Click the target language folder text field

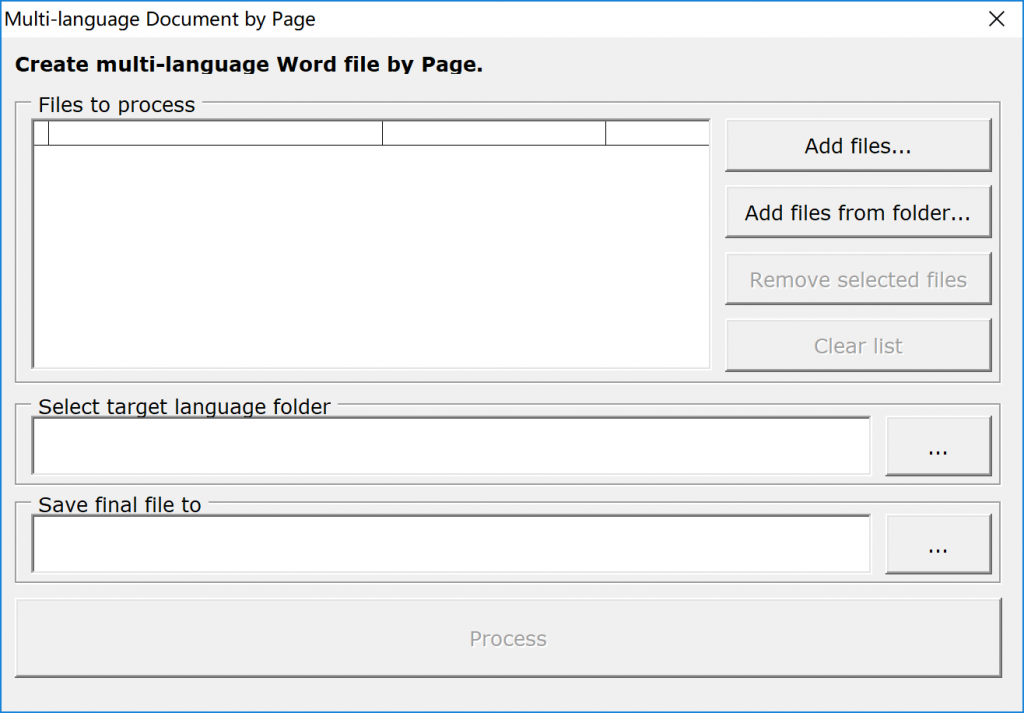point(451,446)
